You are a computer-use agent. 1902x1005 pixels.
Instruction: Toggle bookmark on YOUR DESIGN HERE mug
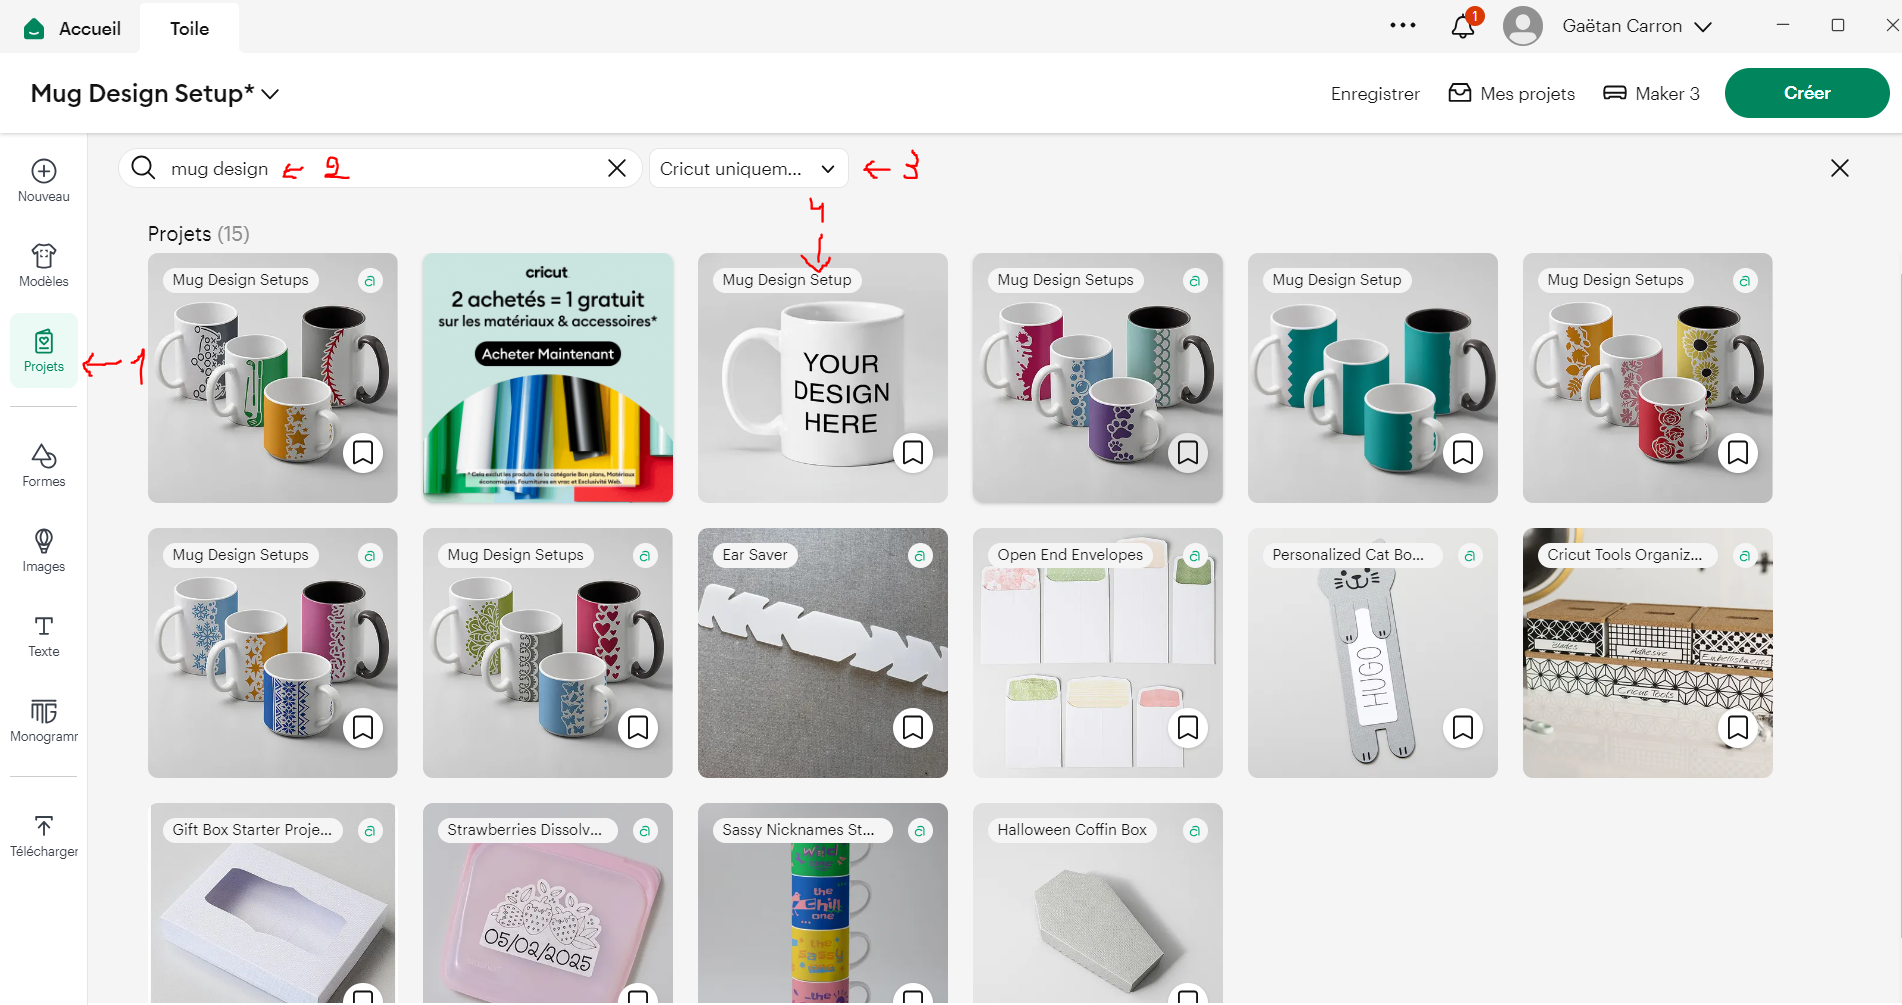click(913, 453)
